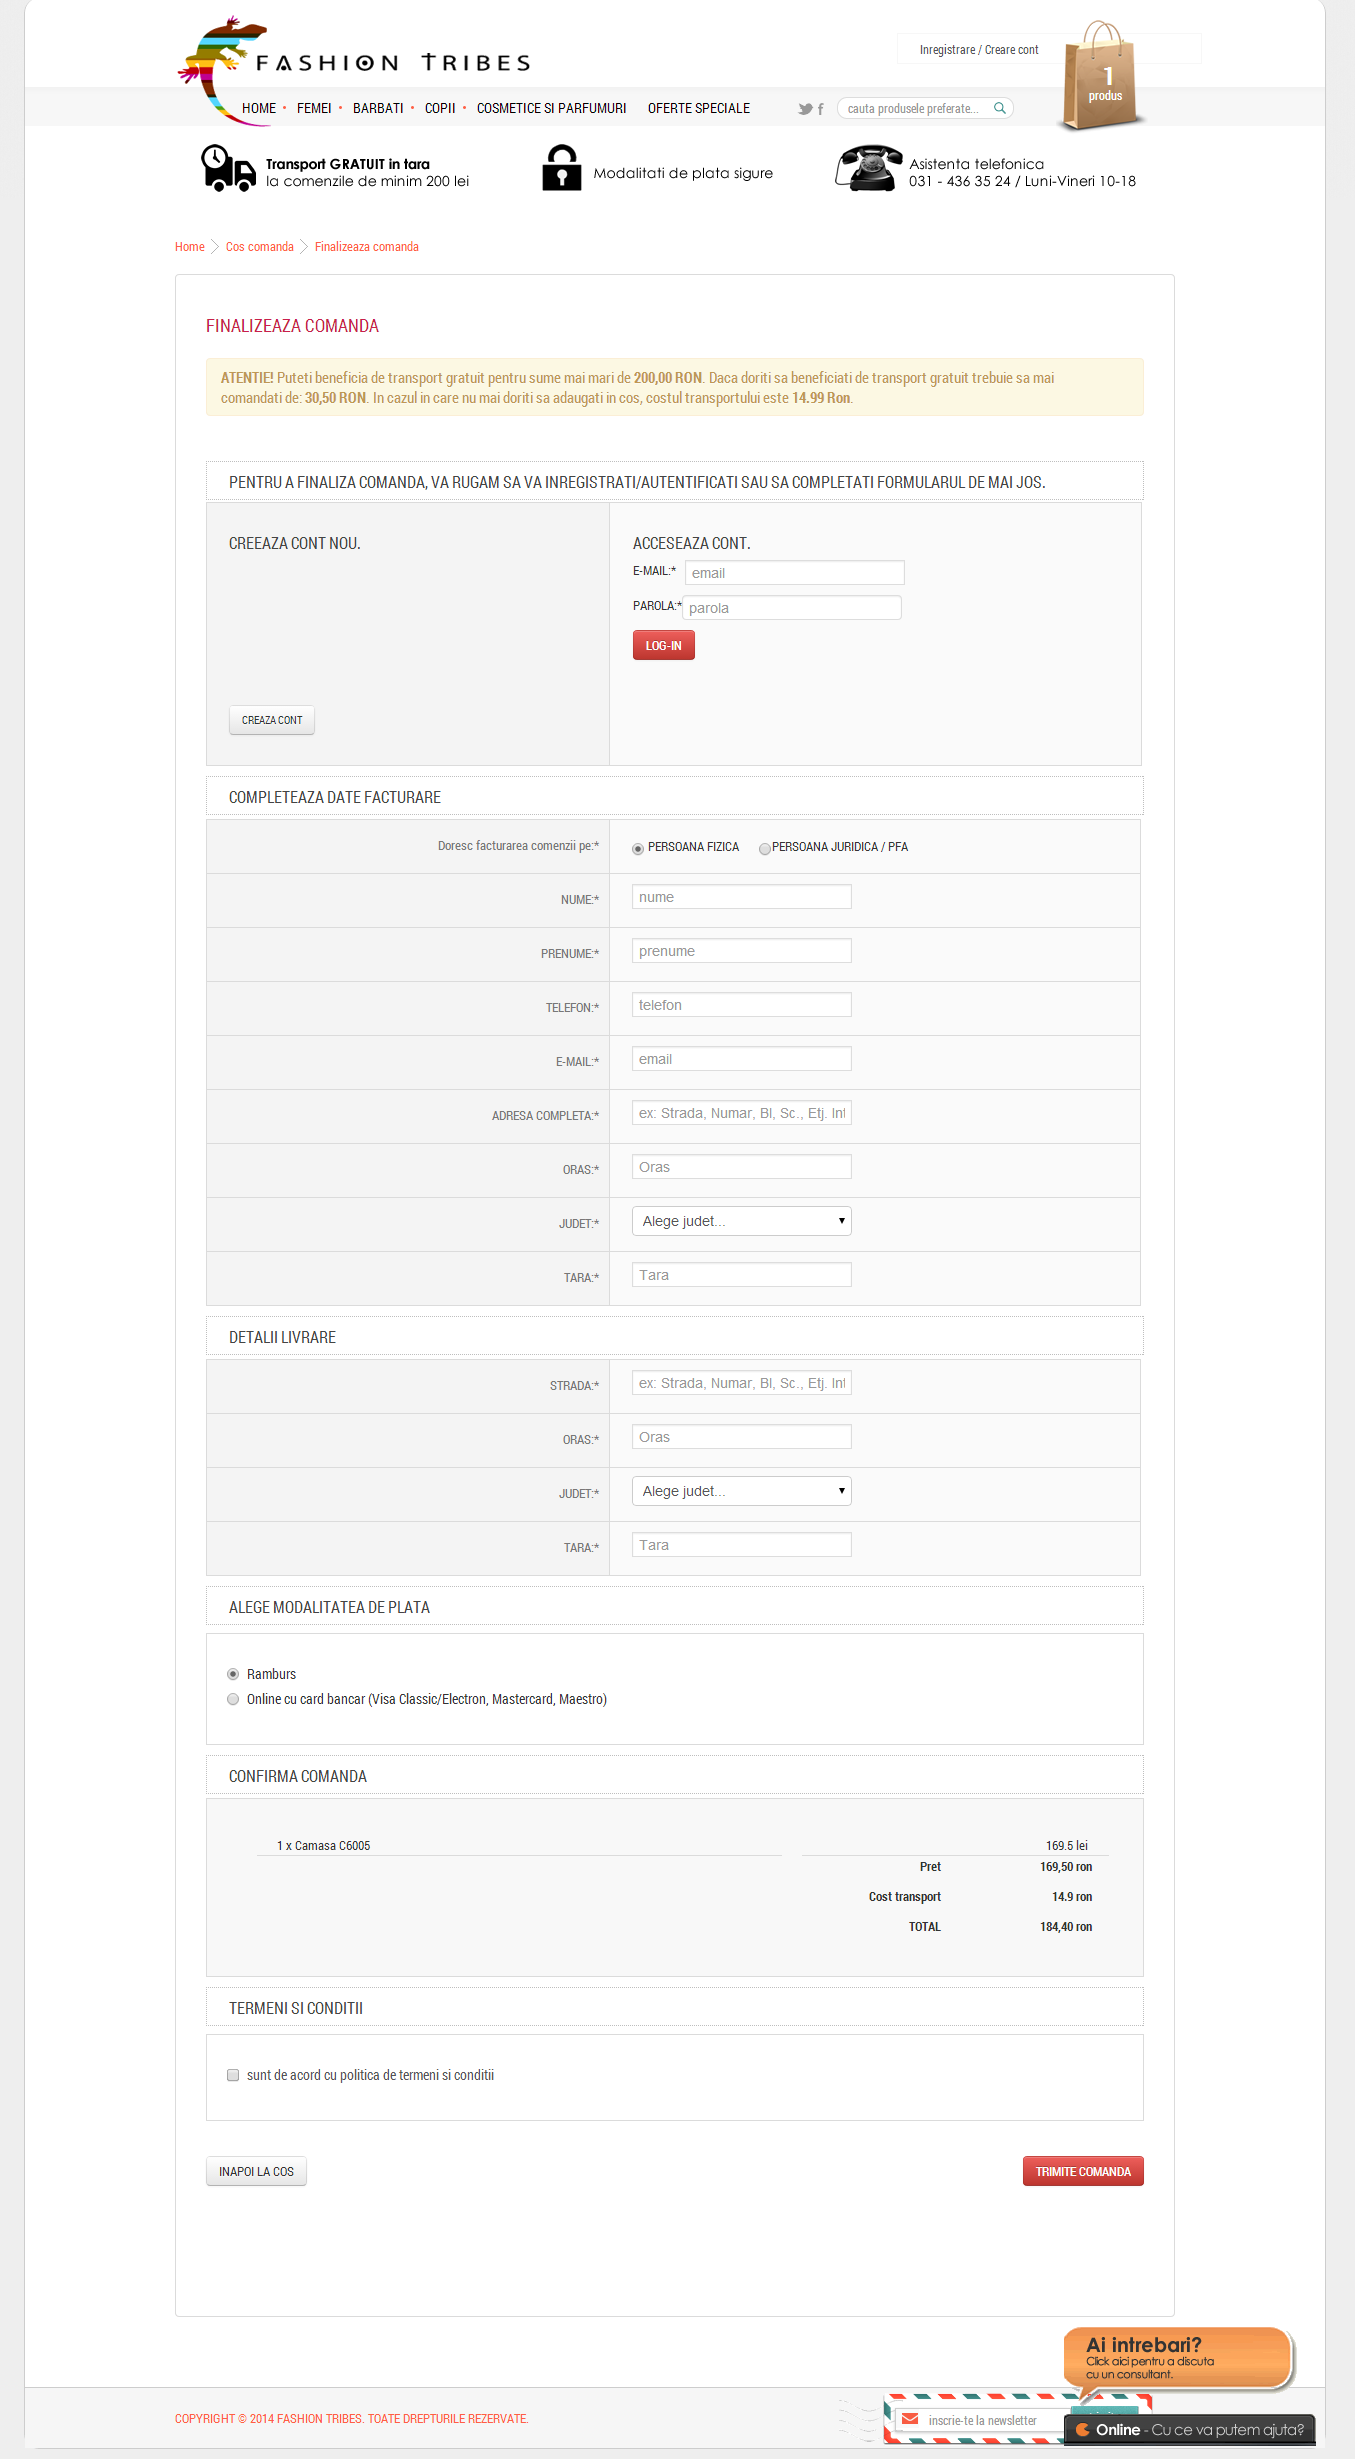Click the 'FINALIZEAZA COMANDA' page heading

(292, 326)
